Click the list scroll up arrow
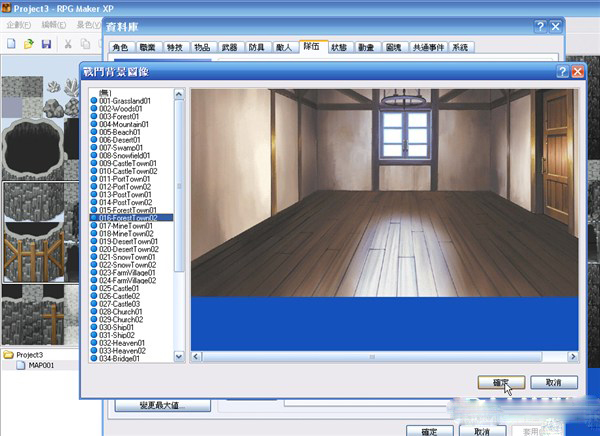600x436 pixels. [x=179, y=94]
